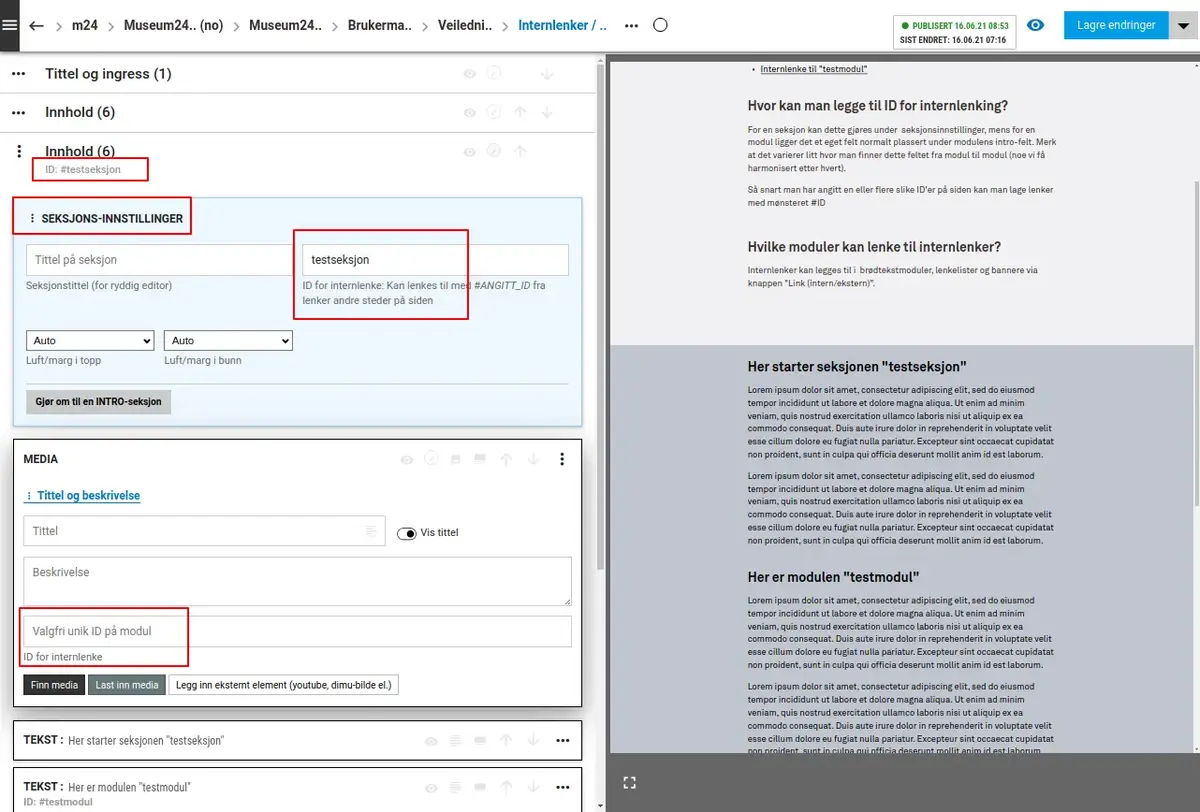Move the collapsed Innhold section up
This screenshot has width=1200, height=812.
pyautogui.click(x=519, y=113)
